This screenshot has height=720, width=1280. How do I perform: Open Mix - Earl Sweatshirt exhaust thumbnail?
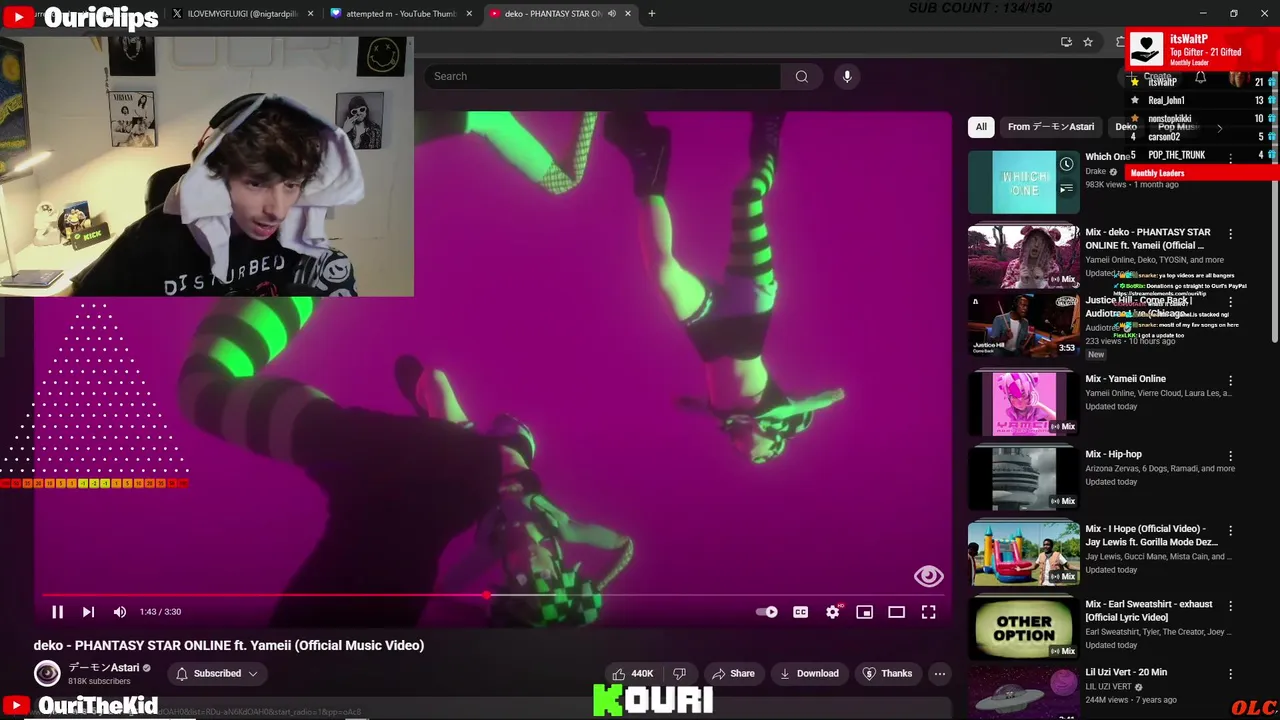(1024, 627)
